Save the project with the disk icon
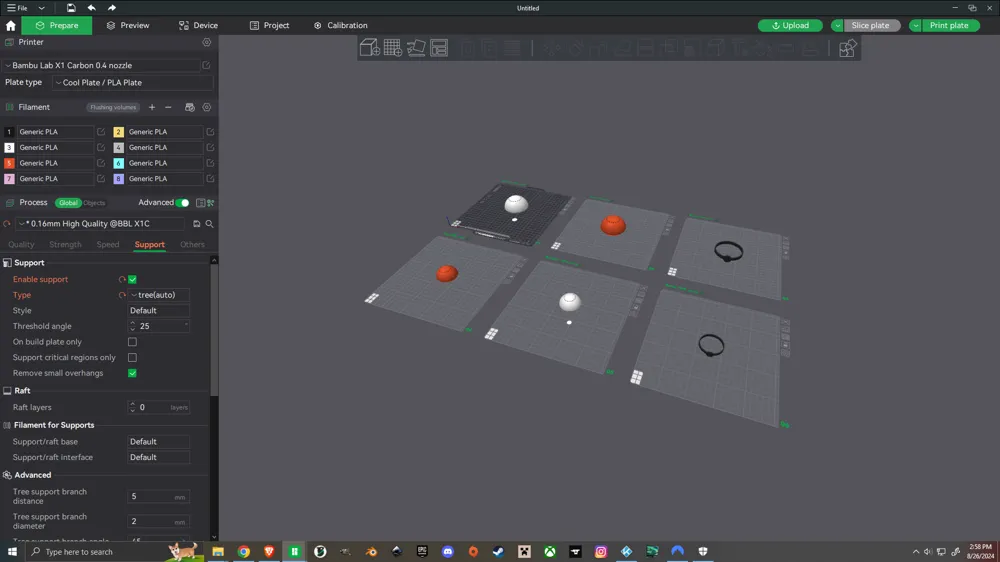The width and height of the screenshot is (1000, 562). tap(71, 8)
